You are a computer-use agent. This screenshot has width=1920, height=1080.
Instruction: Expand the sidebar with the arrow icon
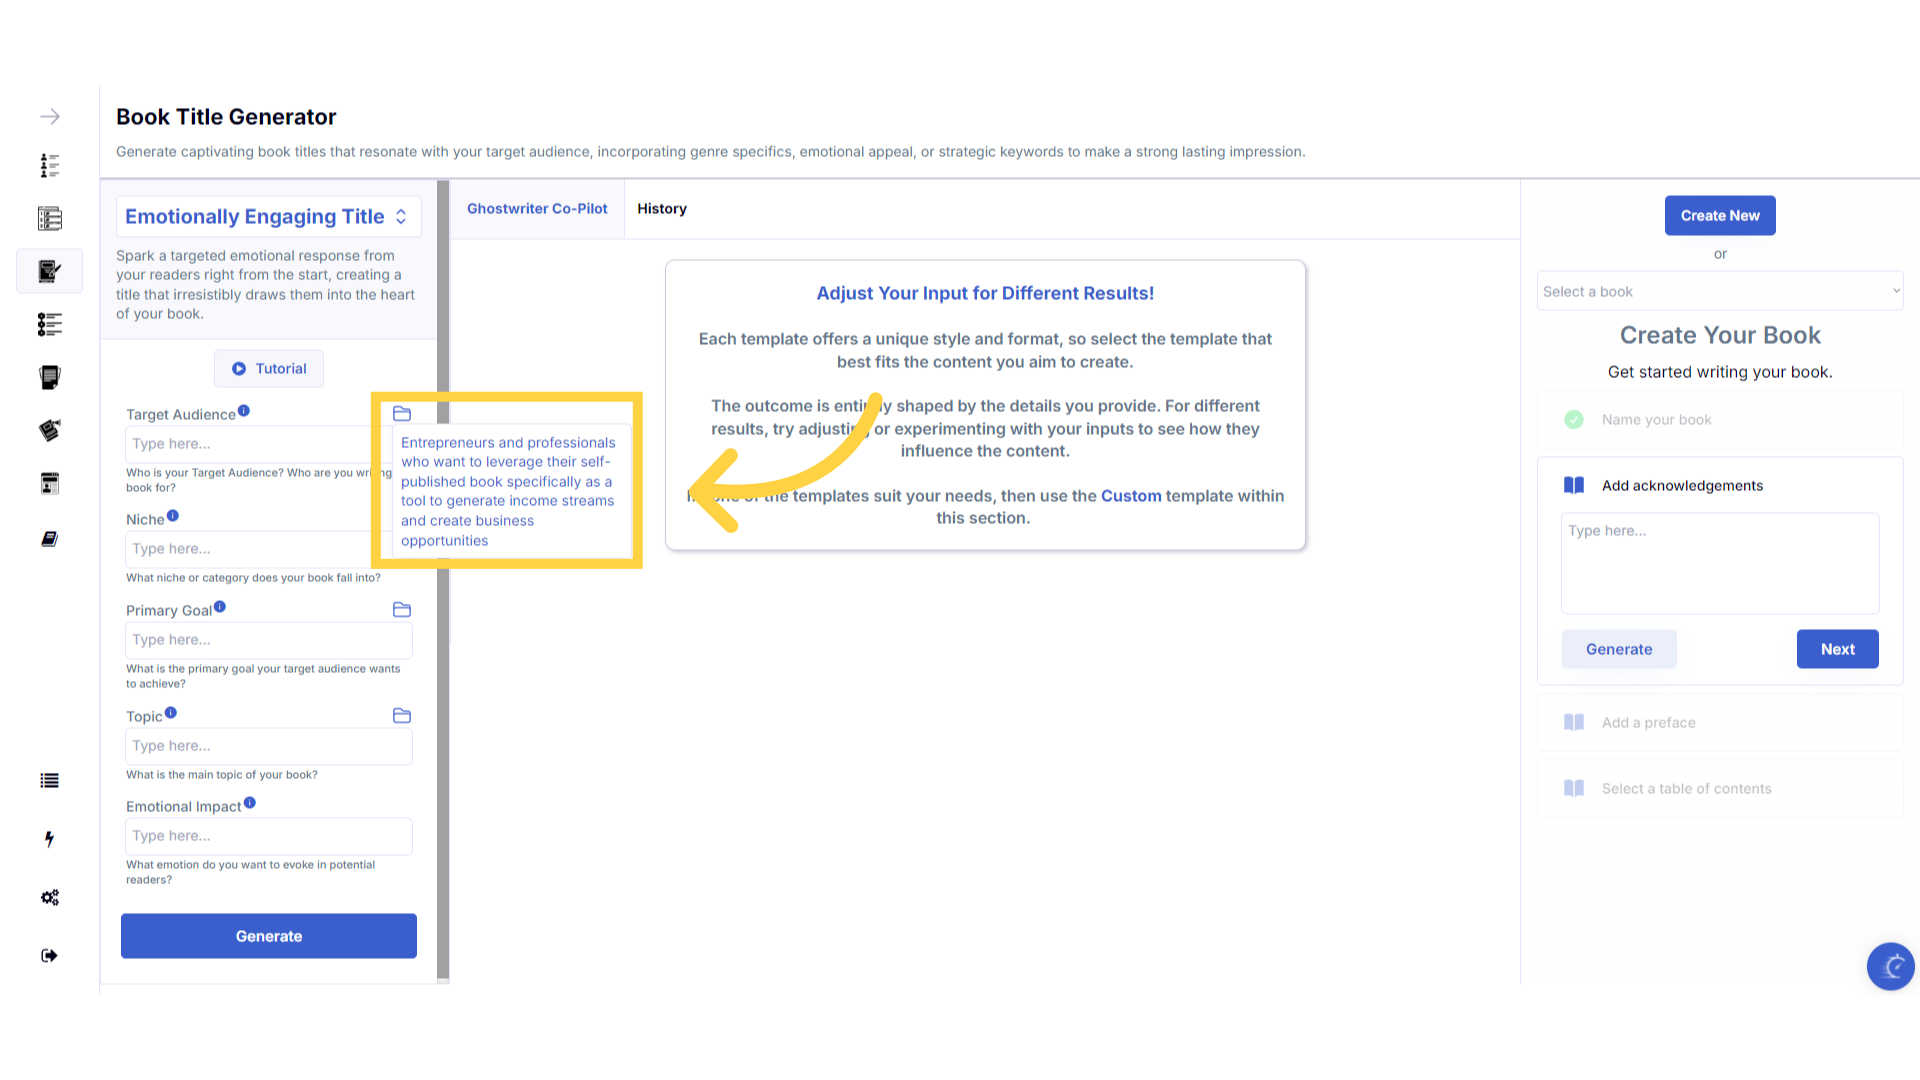[50, 117]
